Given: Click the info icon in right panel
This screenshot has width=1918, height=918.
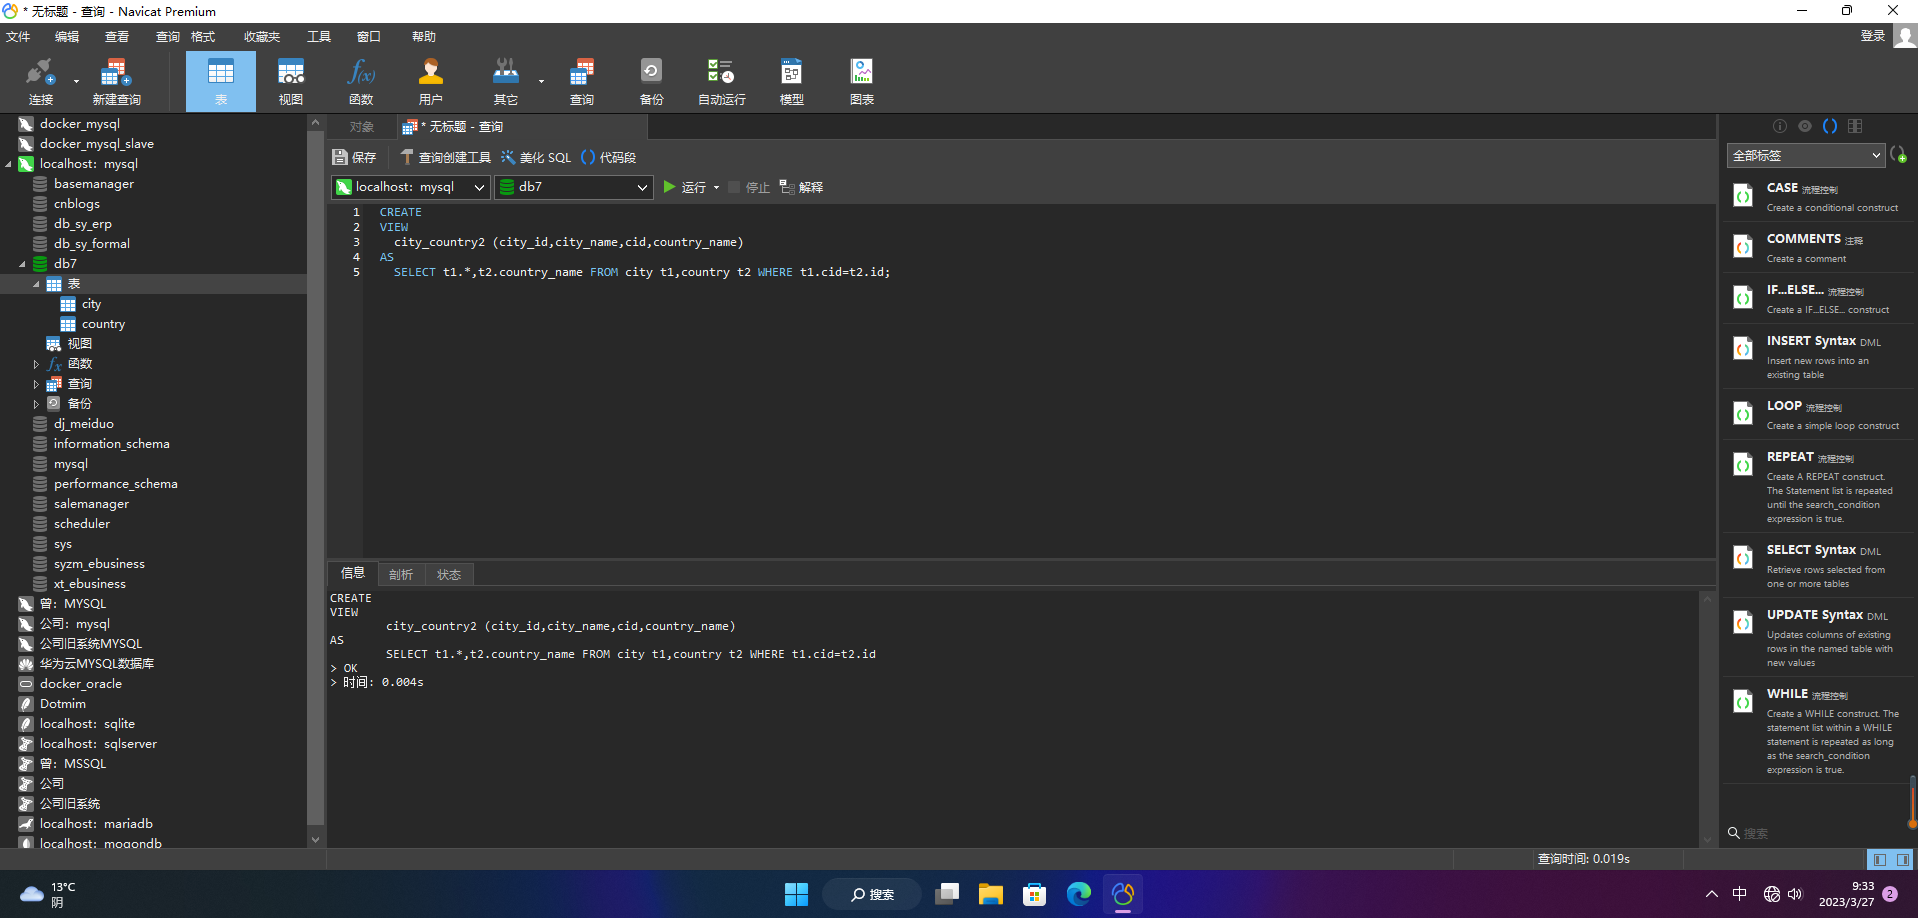Looking at the screenshot, I should pos(1780,126).
